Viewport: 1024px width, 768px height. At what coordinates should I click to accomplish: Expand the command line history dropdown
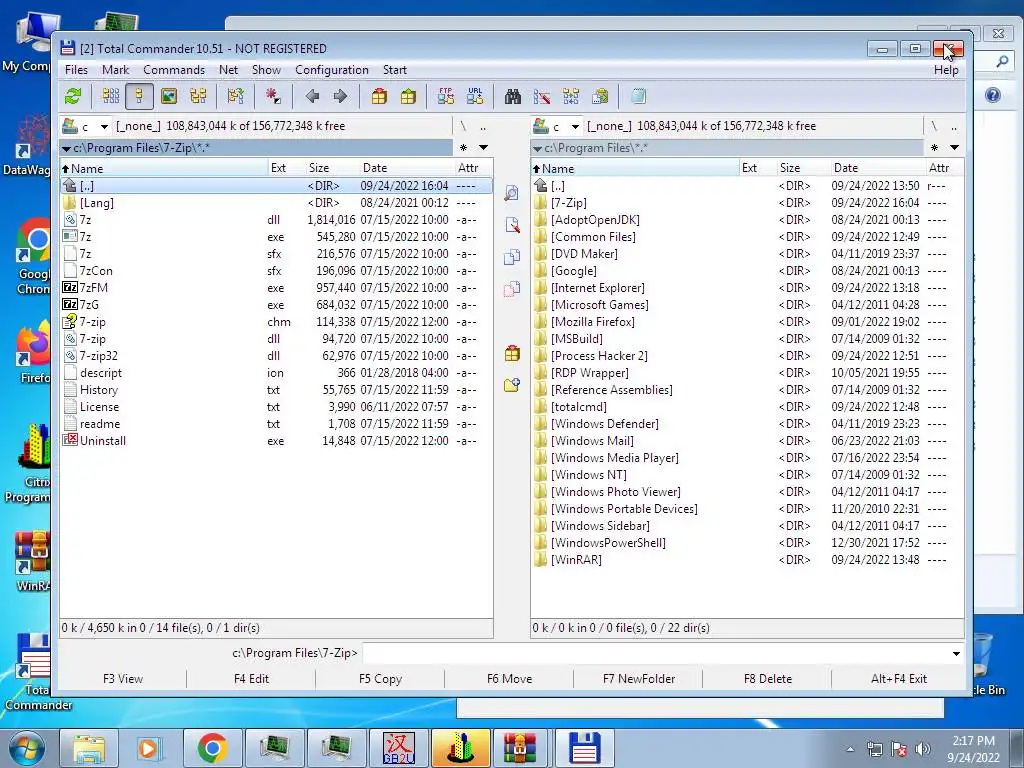(x=956, y=653)
